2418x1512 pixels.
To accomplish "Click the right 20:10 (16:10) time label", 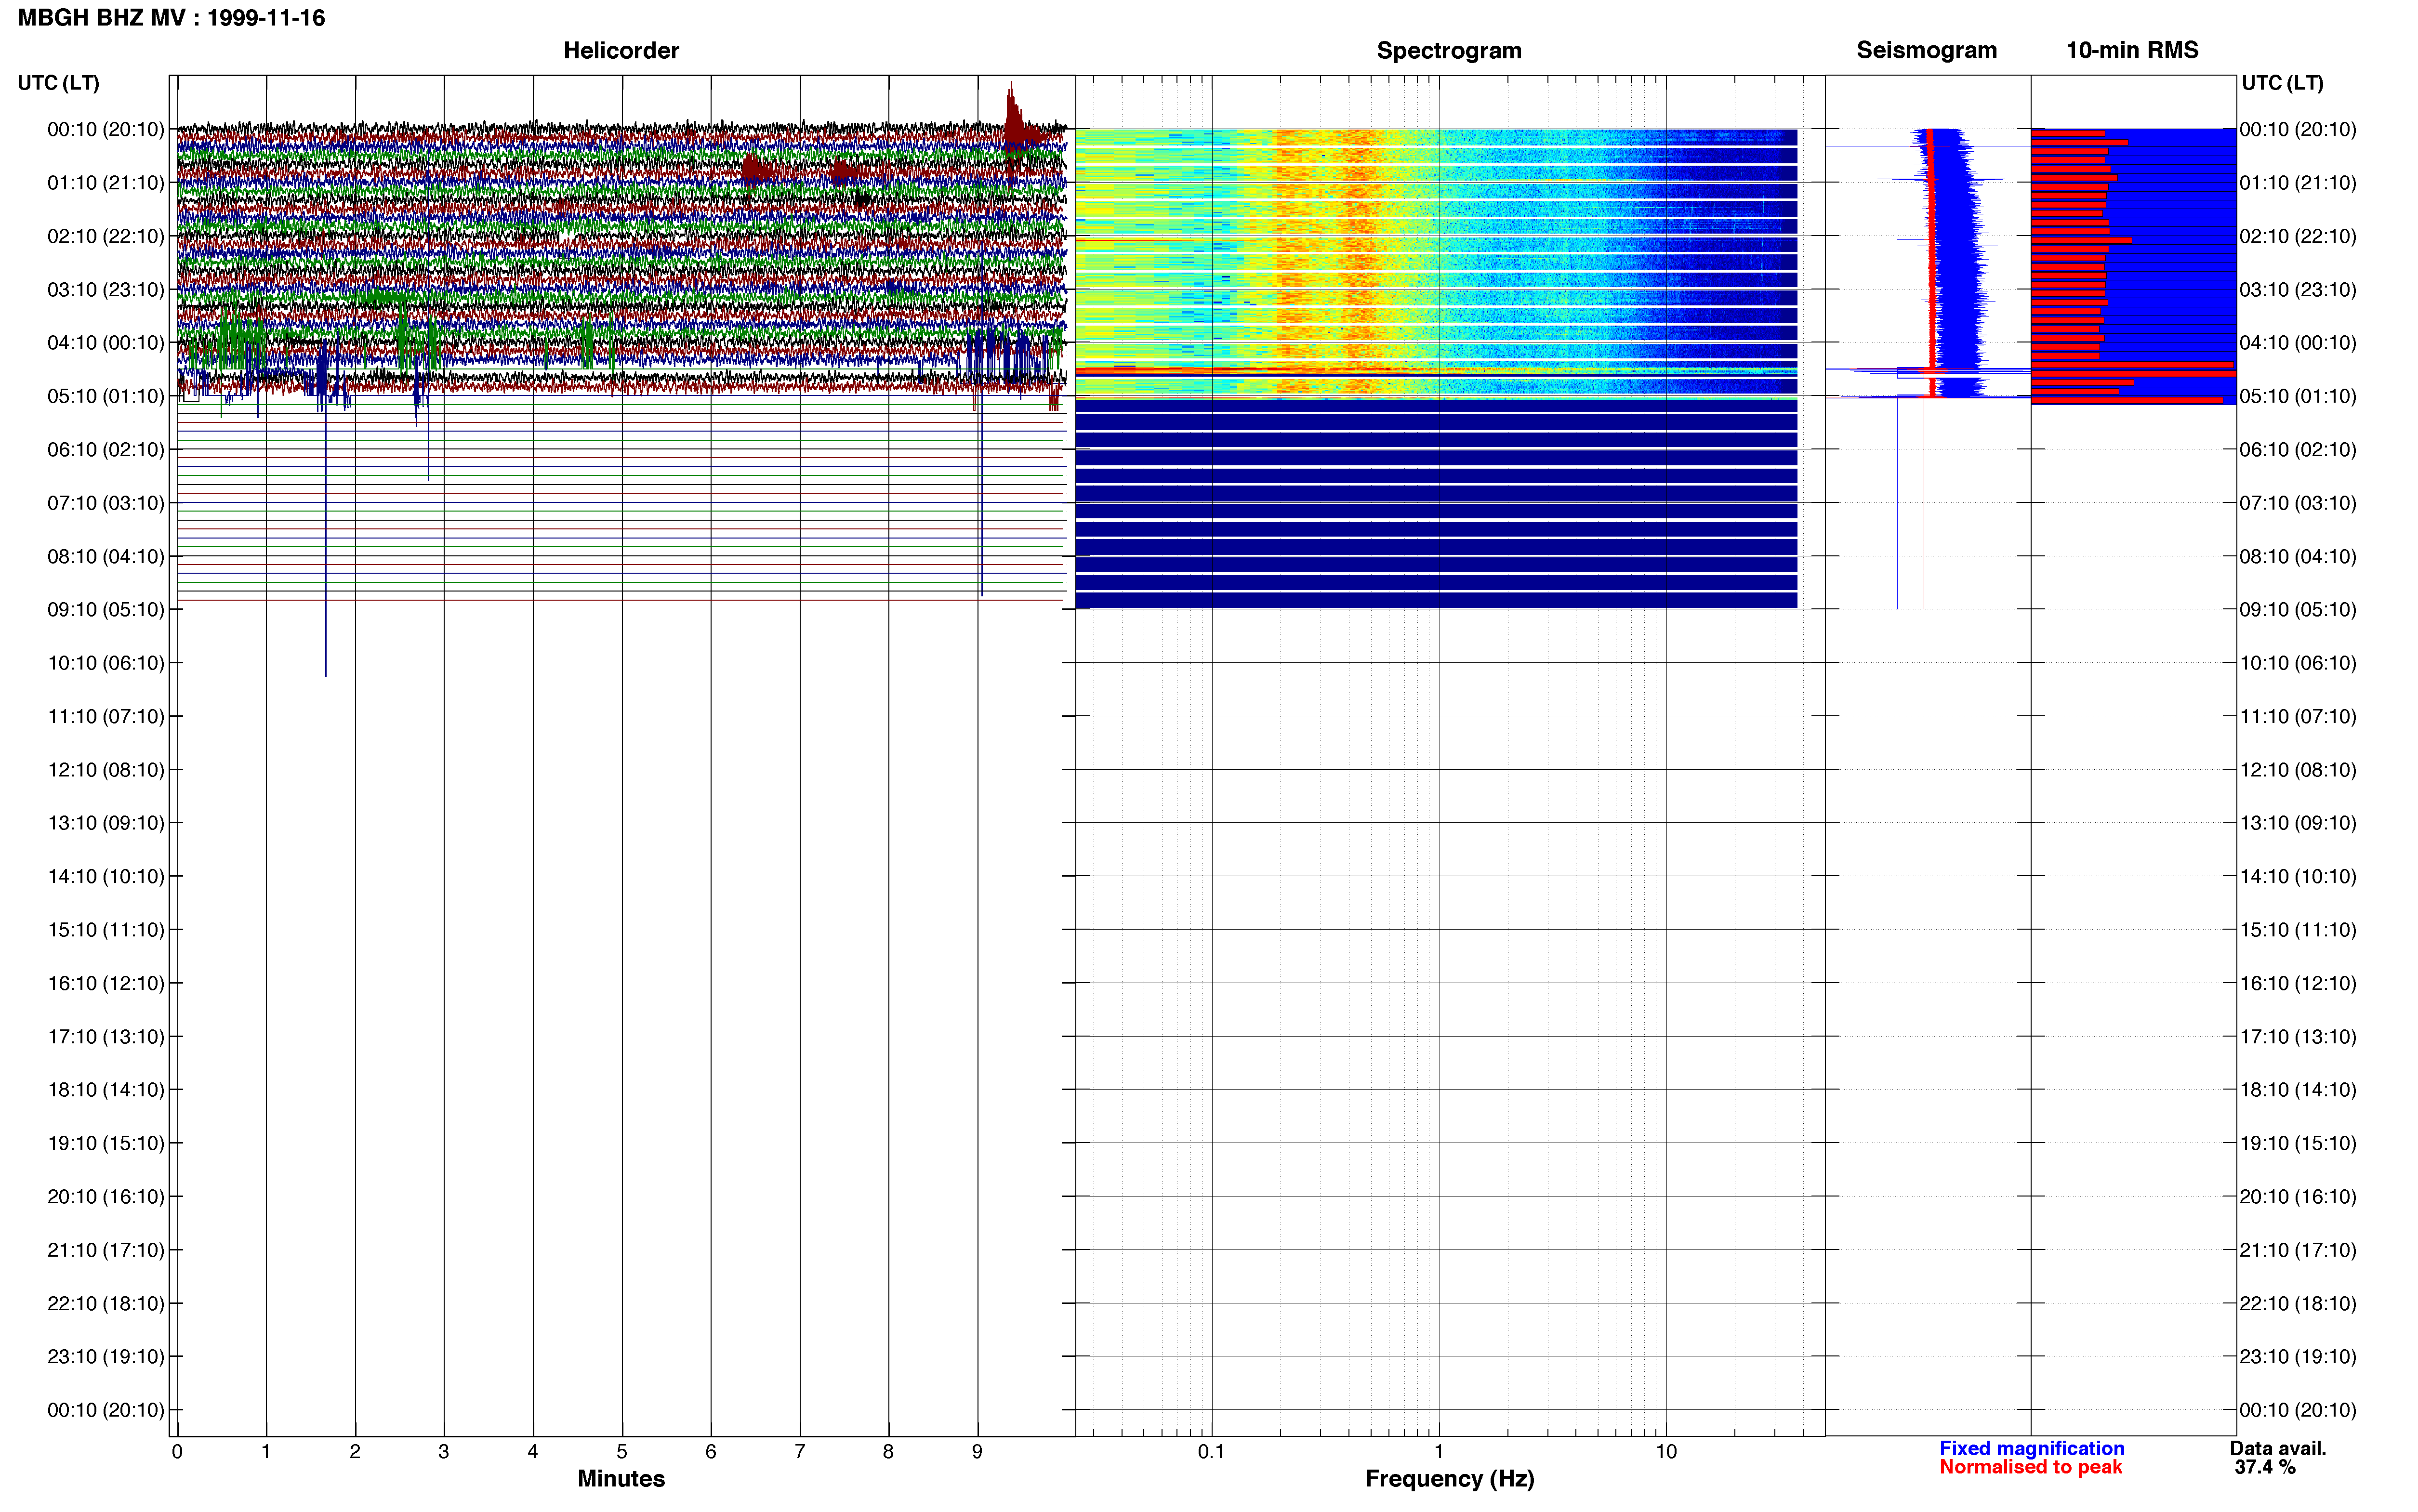I will tap(2298, 1197).
